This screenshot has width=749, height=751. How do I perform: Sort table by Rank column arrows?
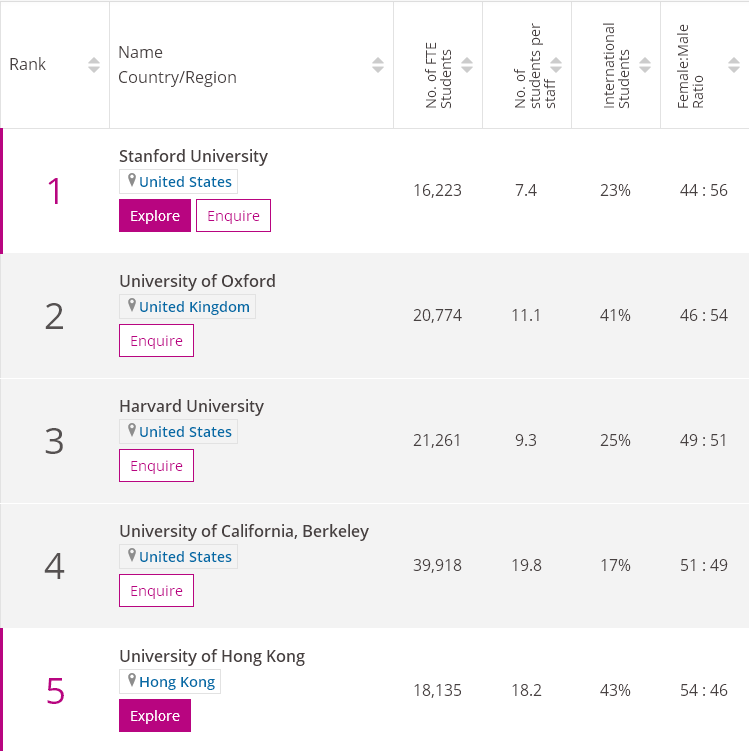click(93, 65)
